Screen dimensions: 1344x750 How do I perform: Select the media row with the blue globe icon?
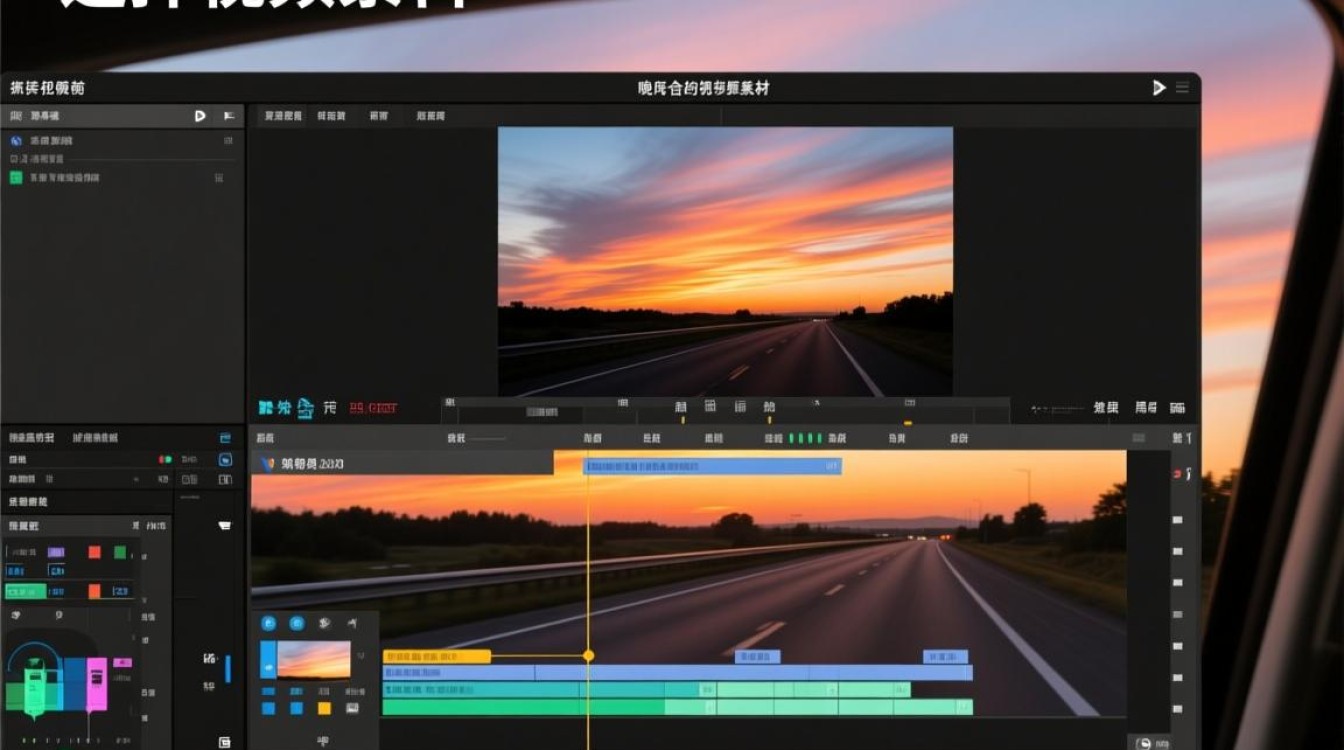click(122, 141)
